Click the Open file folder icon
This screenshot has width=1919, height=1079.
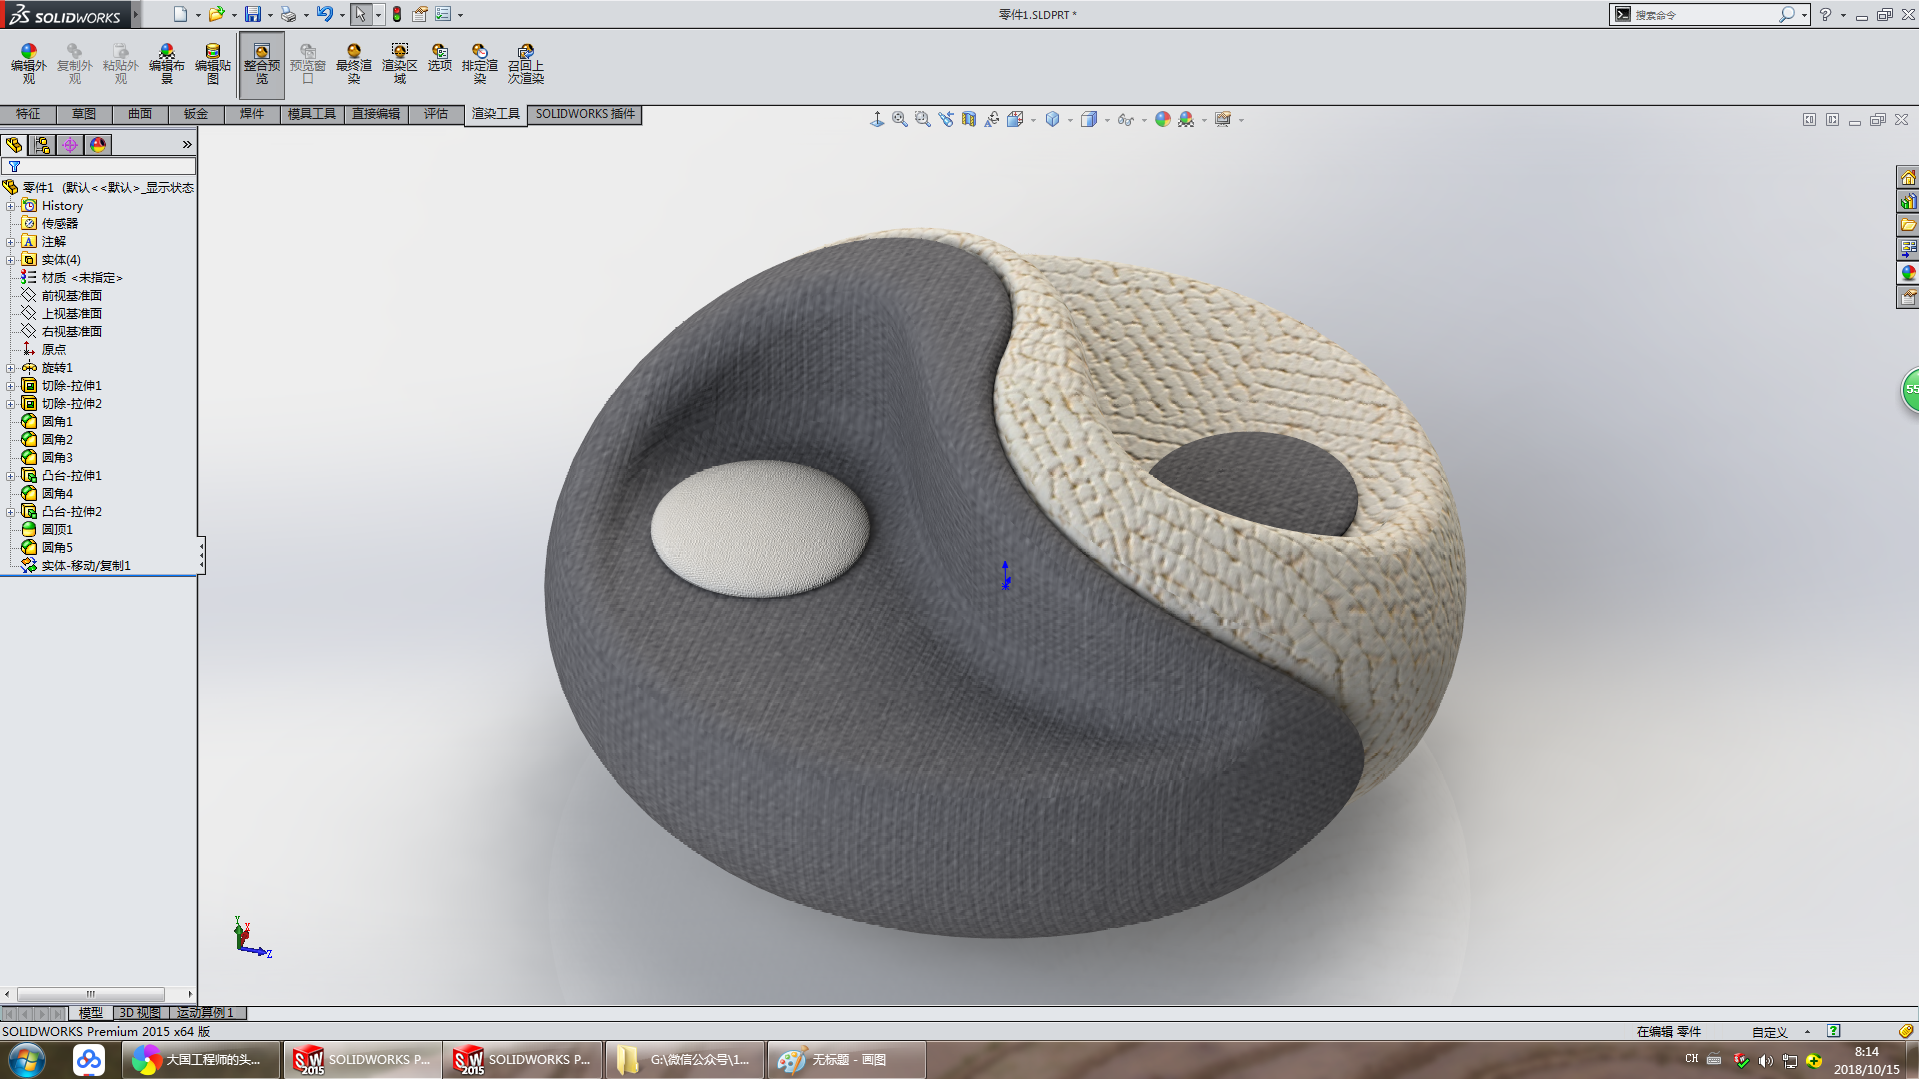tap(216, 14)
